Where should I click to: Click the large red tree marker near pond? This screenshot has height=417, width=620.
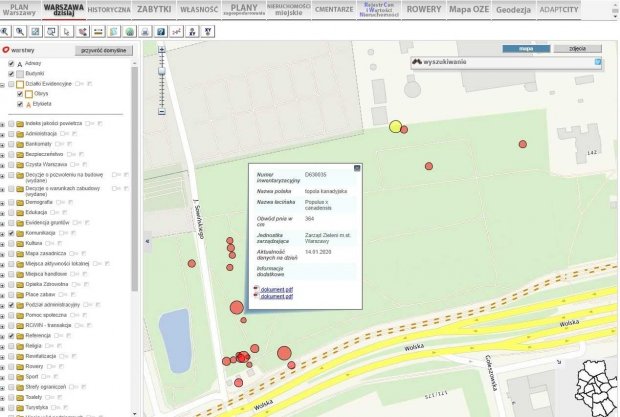[236, 308]
